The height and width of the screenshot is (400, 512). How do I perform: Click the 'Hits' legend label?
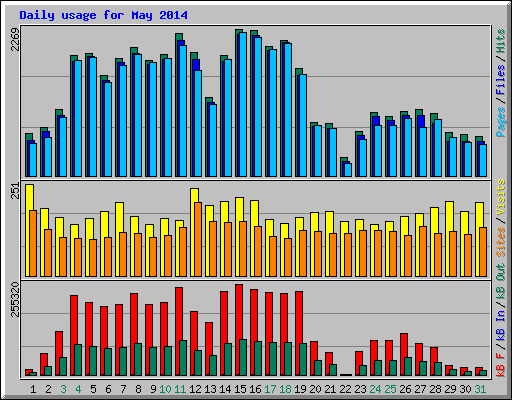(500, 41)
